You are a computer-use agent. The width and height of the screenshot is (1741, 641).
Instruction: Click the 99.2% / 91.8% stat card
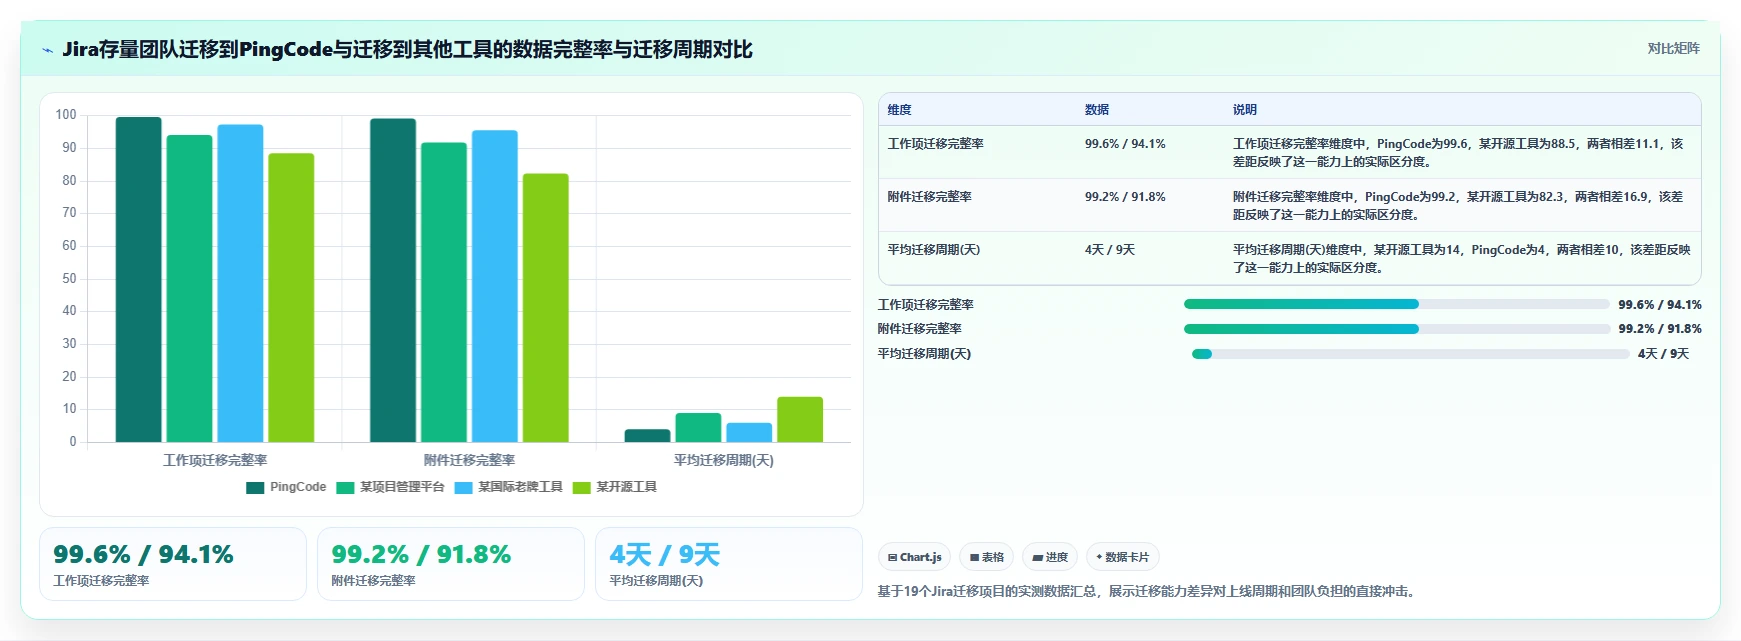tap(451, 564)
